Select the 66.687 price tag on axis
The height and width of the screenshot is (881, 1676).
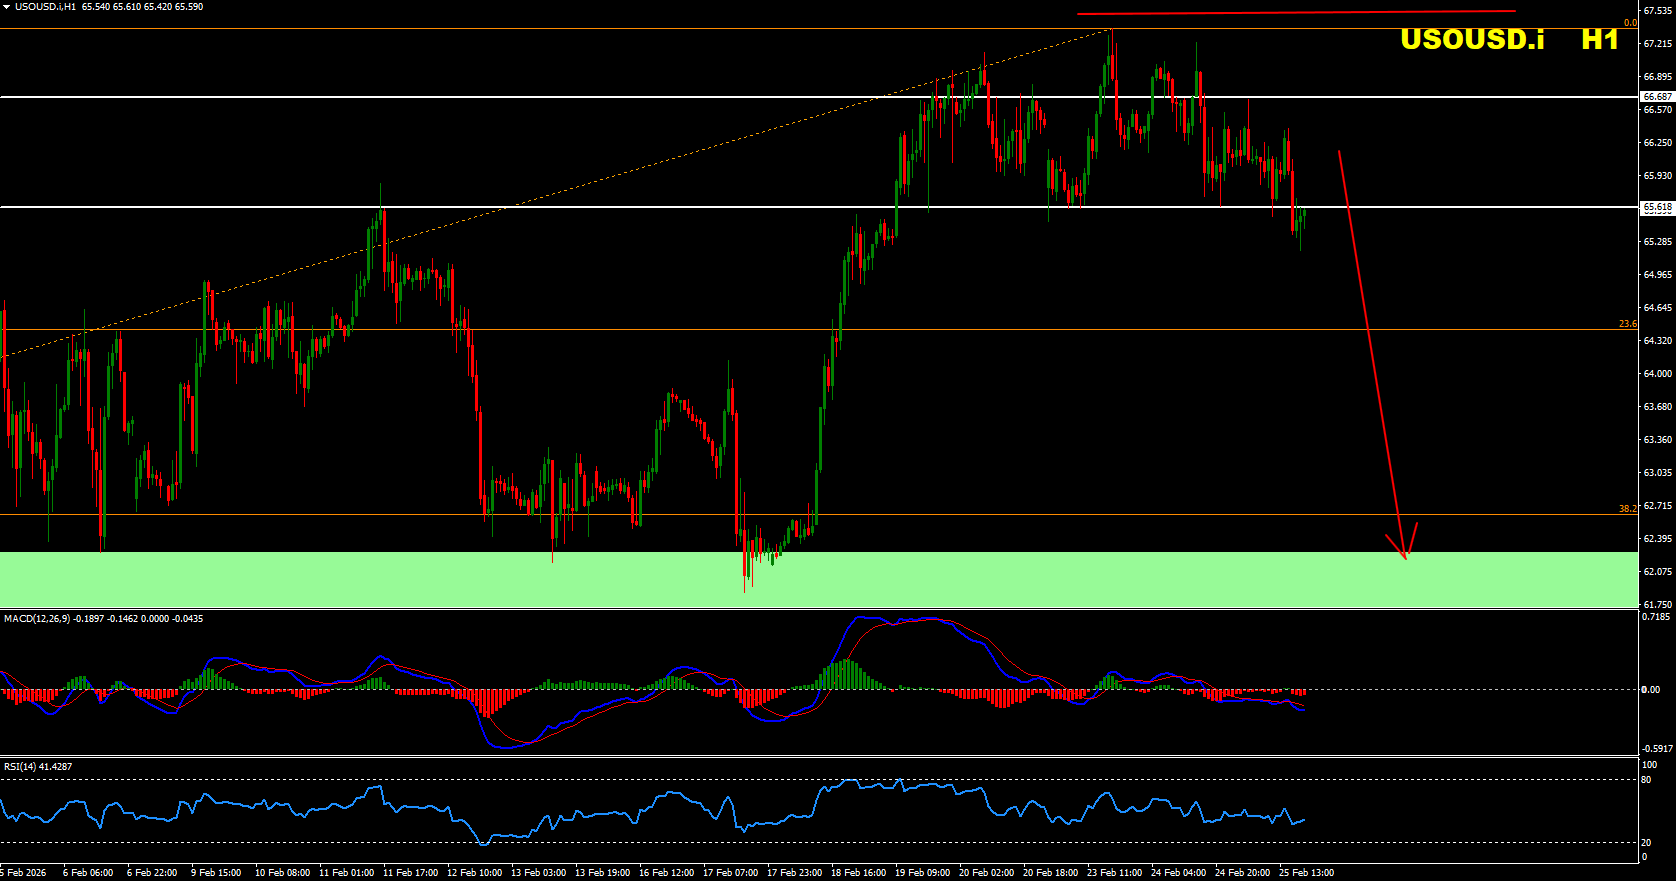click(1657, 97)
